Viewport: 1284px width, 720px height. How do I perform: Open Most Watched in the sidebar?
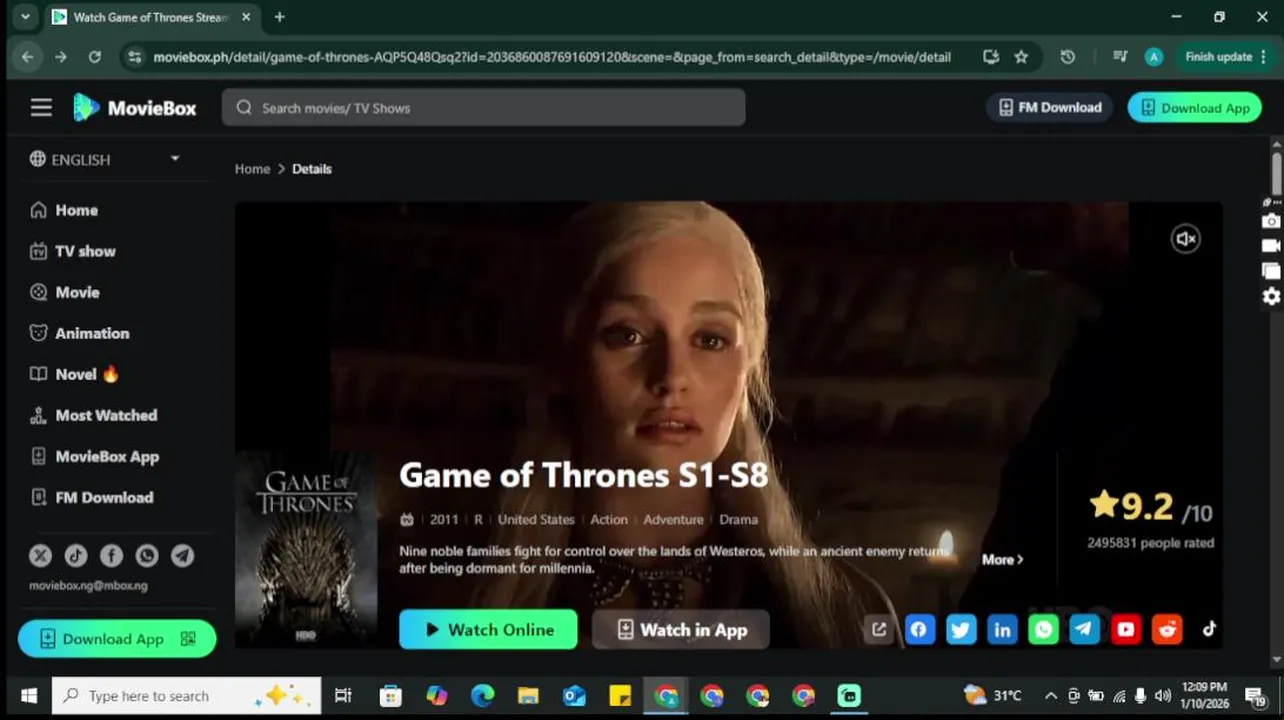coord(94,415)
